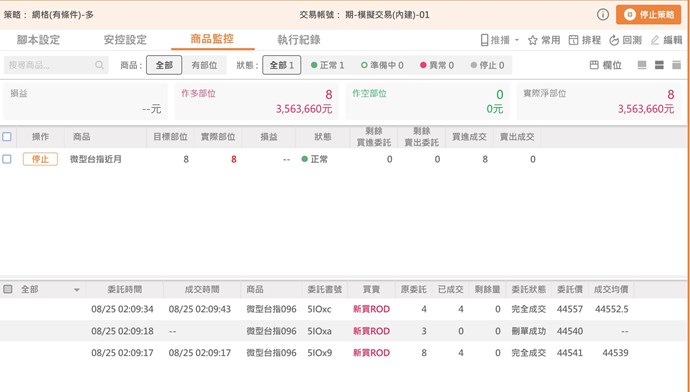Choose the medium row density icon
690x392 pixels.
(x=659, y=65)
